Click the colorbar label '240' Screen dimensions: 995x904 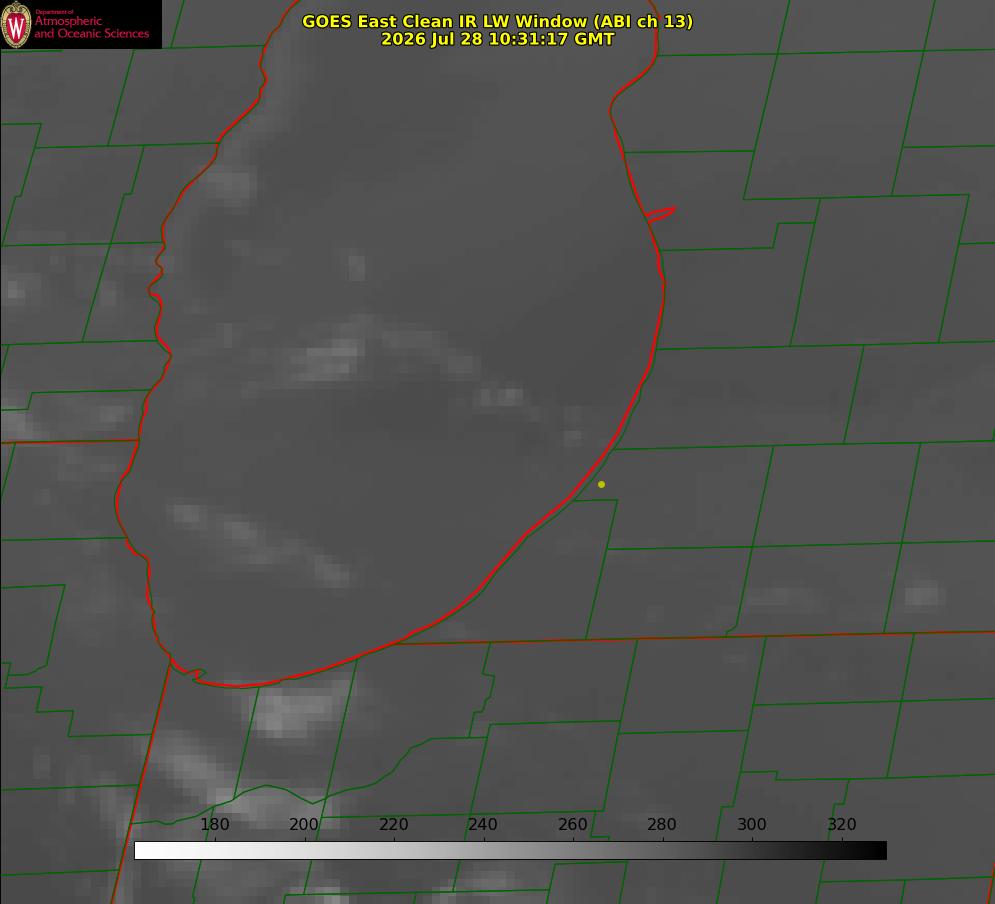pos(483,824)
